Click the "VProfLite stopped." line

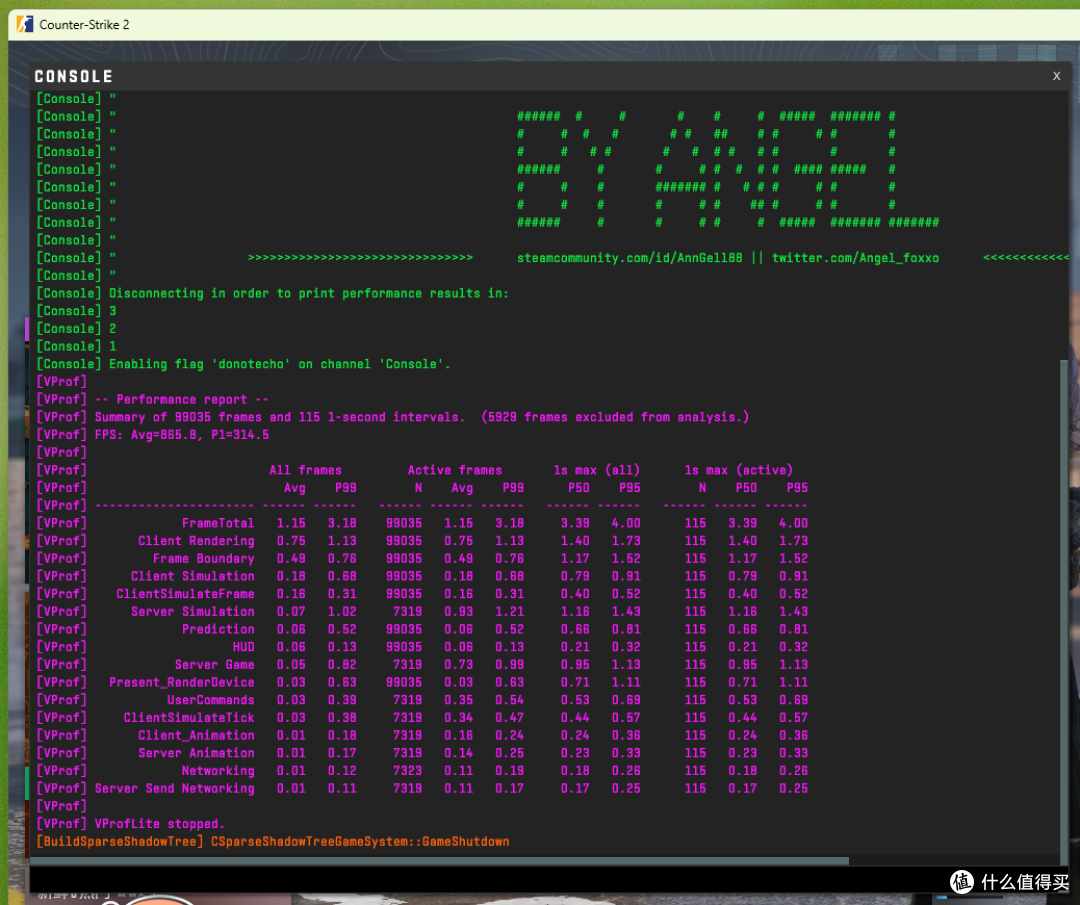160,824
